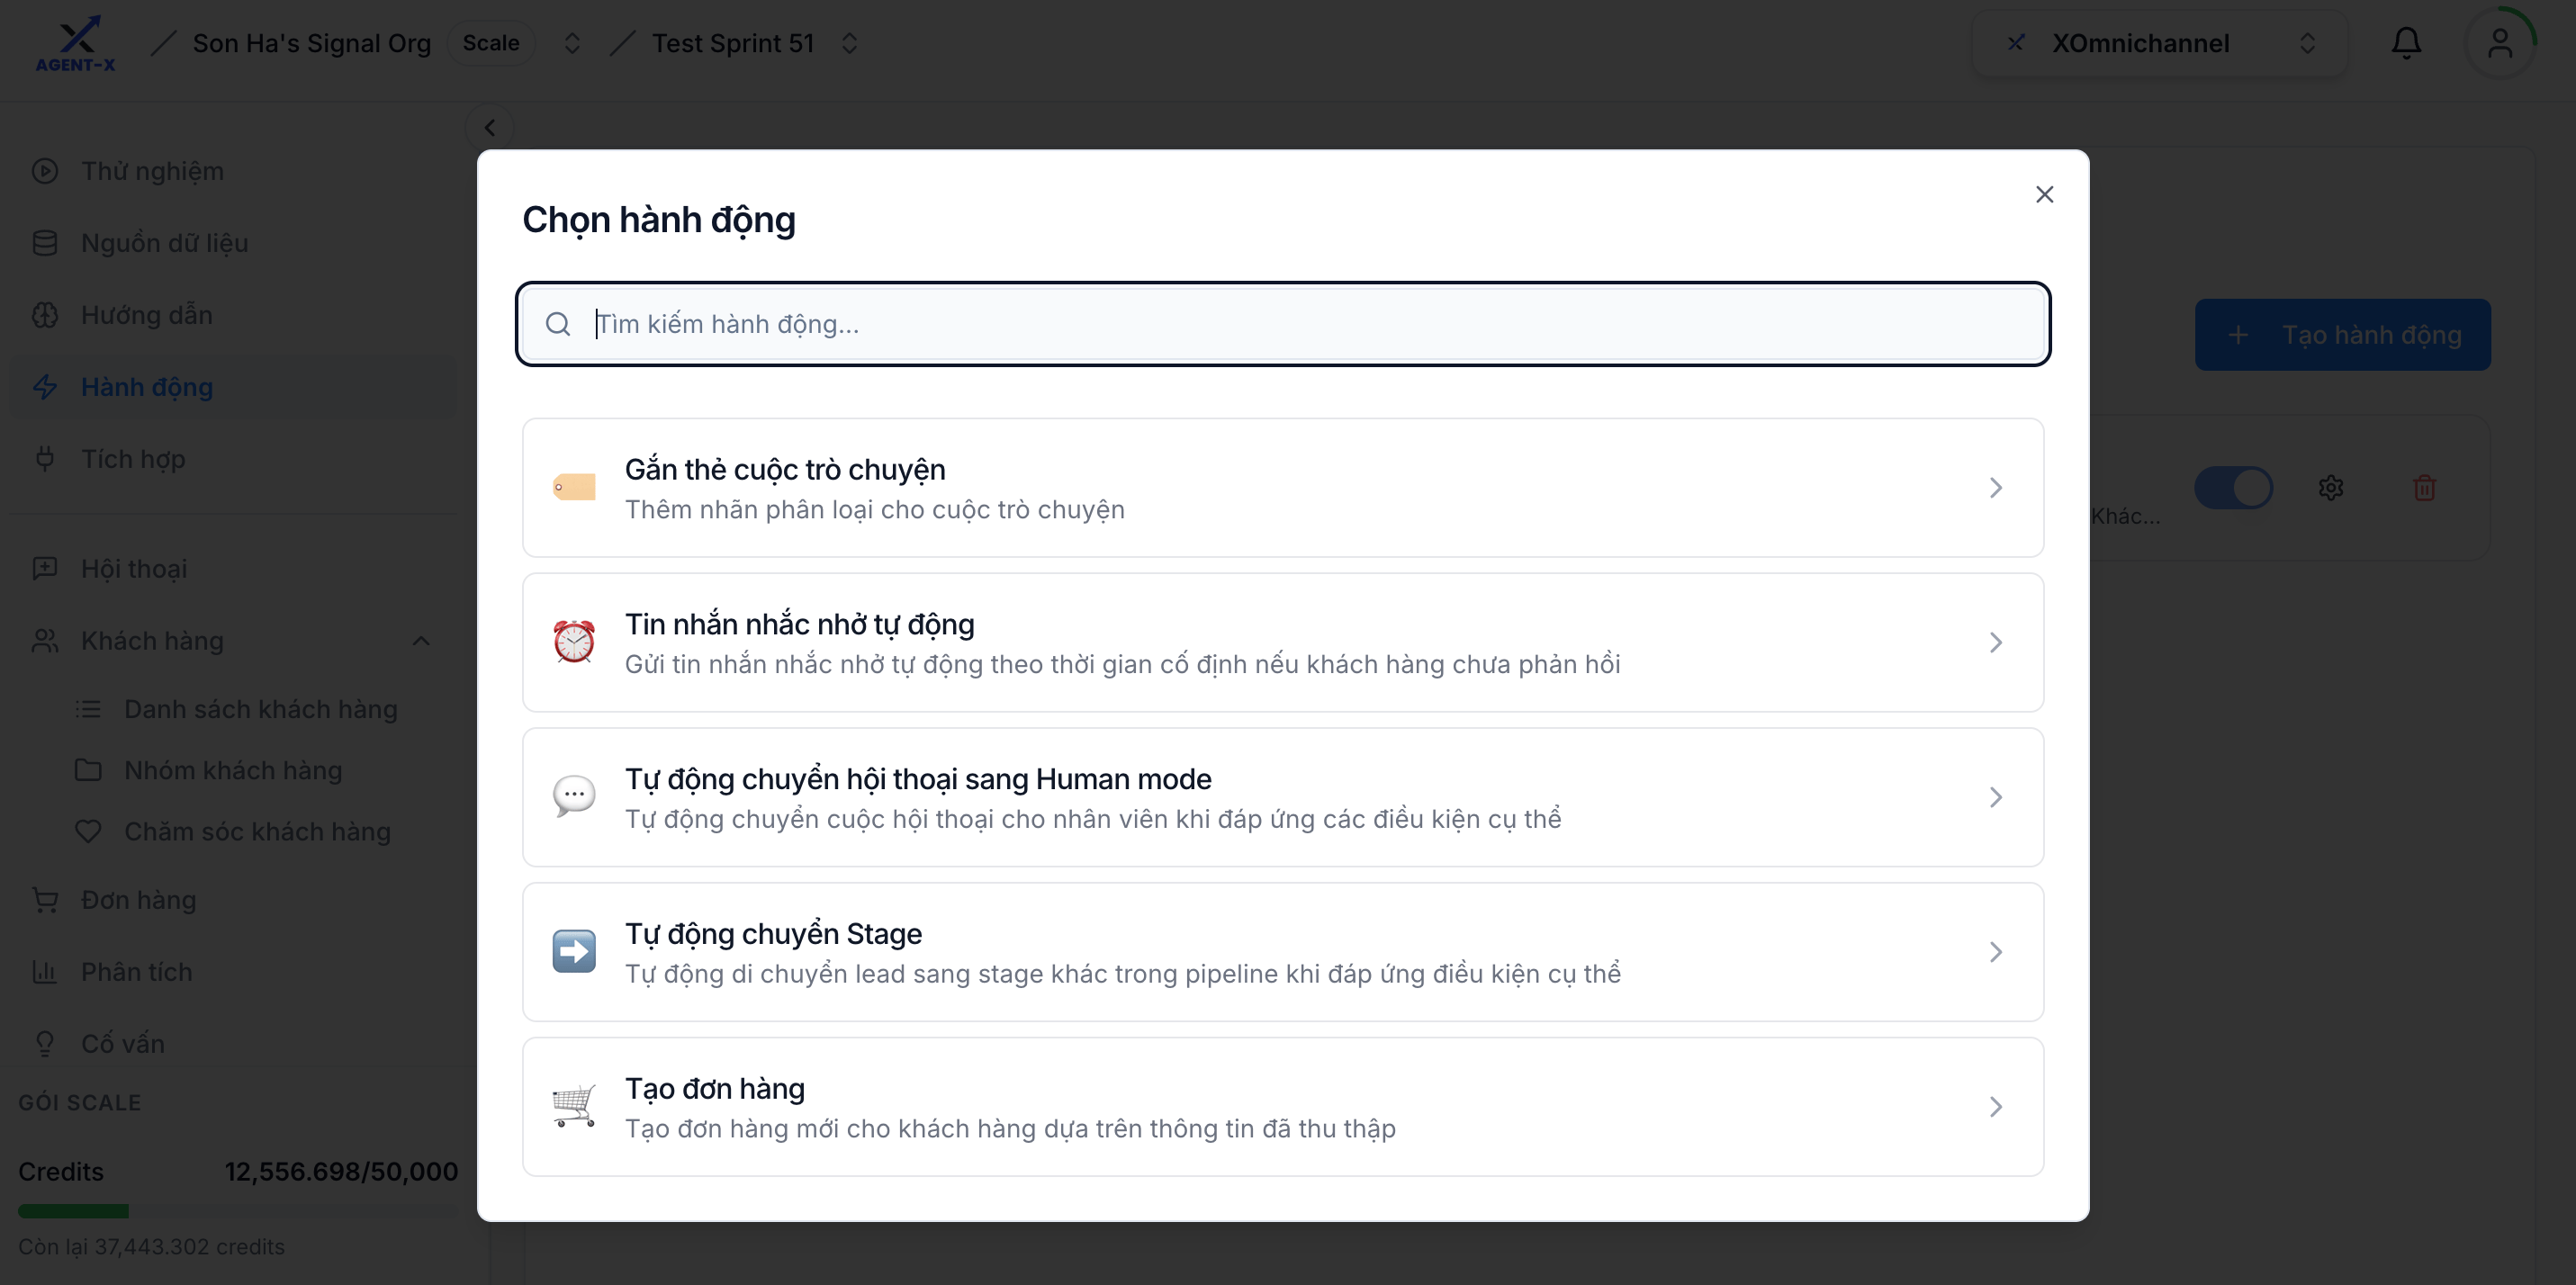Open the organization switcher chevrons
Image resolution: width=2576 pixels, height=1285 pixels.
572,43
